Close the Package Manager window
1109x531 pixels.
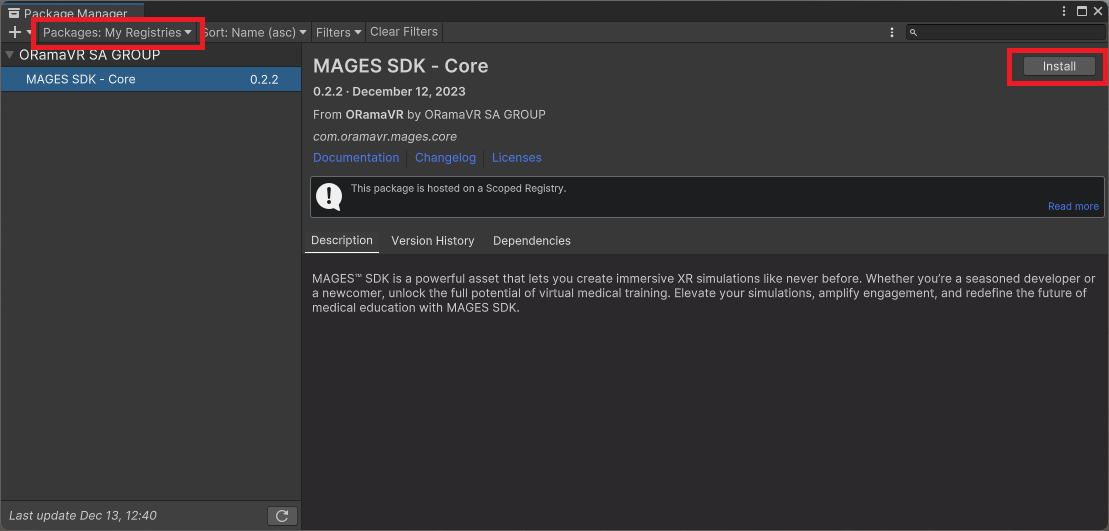[x=1098, y=11]
